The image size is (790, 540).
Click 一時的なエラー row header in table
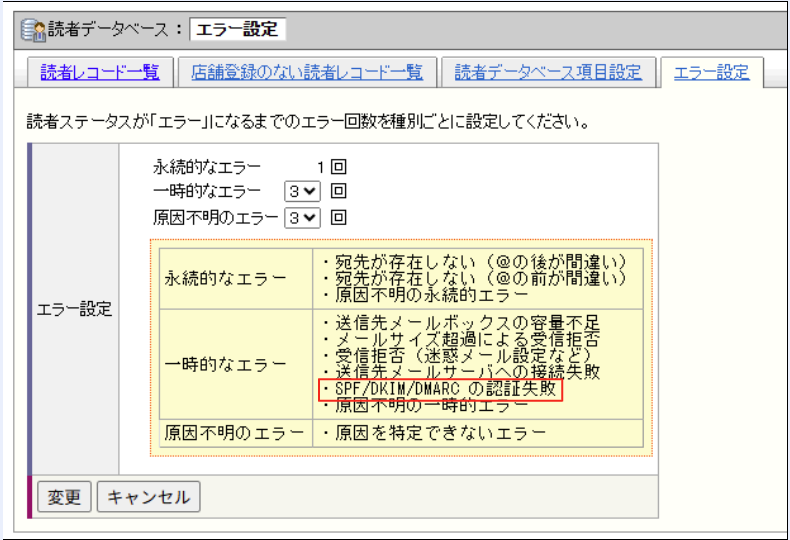pyautogui.click(x=225, y=363)
